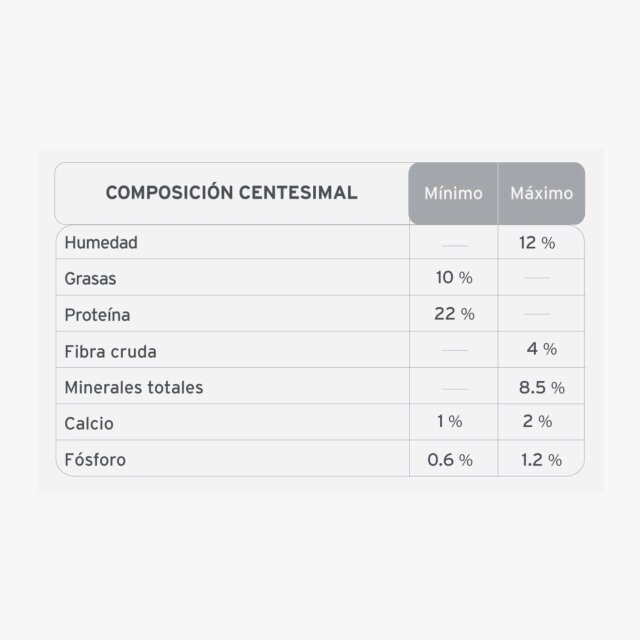The image size is (640, 640).
Task: Click the Humedad row label
Action: (101, 243)
